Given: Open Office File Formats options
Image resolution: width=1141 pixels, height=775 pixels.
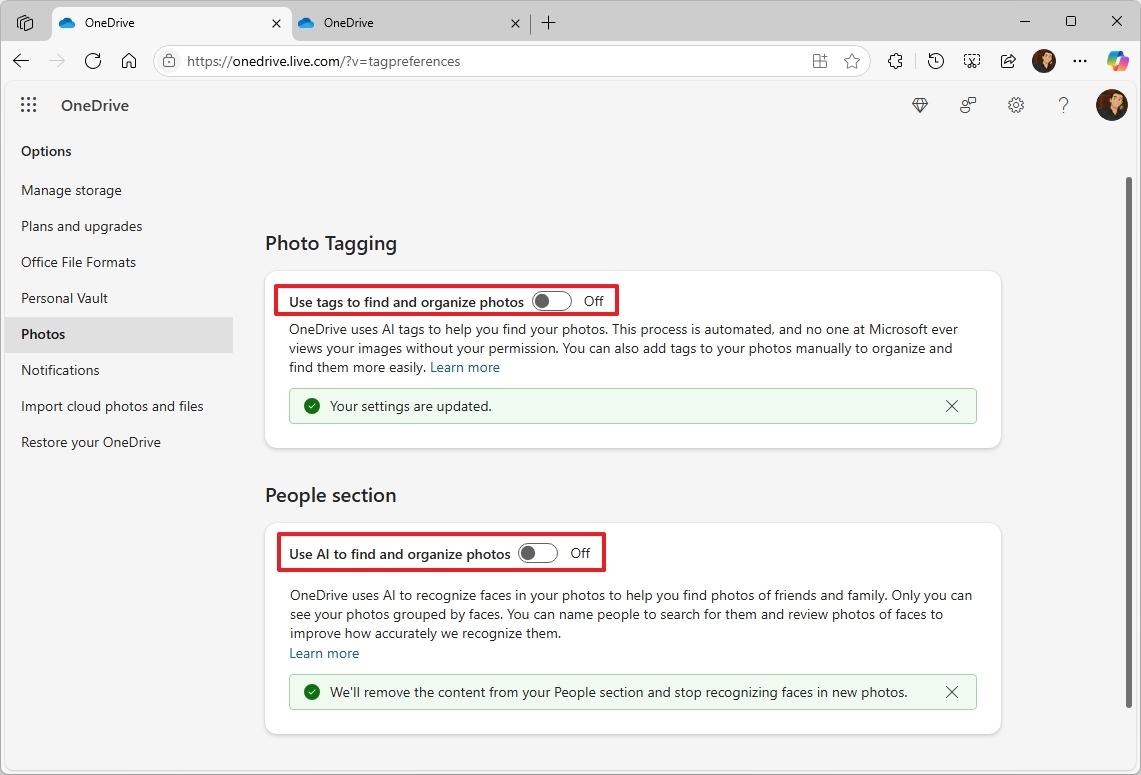Looking at the screenshot, I should 79,262.
